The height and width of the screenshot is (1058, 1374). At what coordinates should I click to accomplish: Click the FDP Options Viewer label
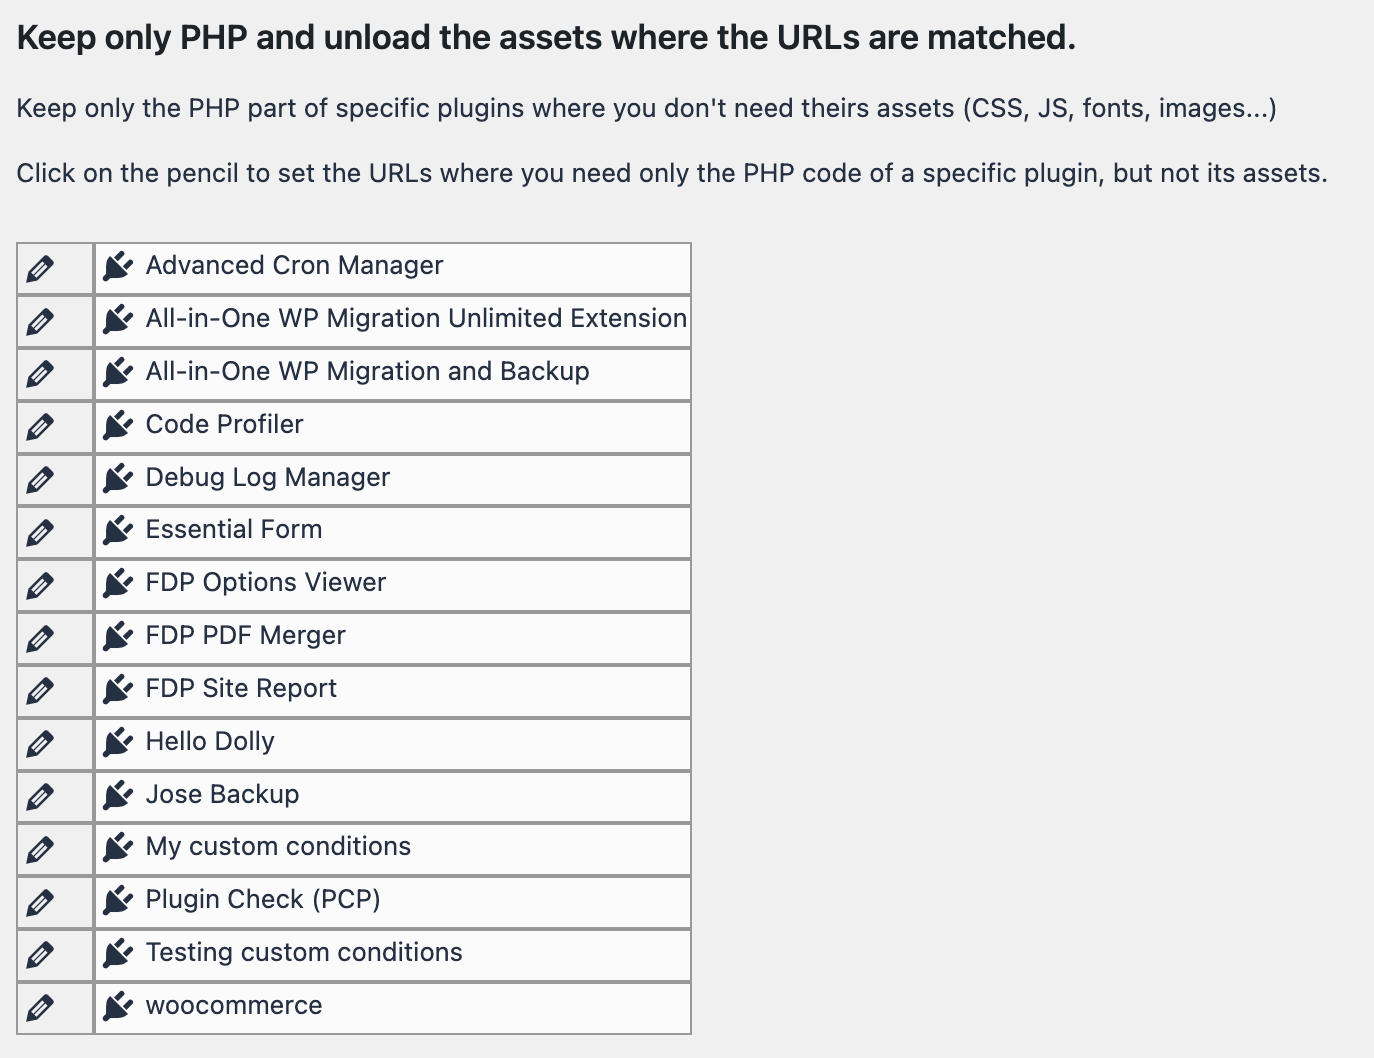(x=266, y=584)
